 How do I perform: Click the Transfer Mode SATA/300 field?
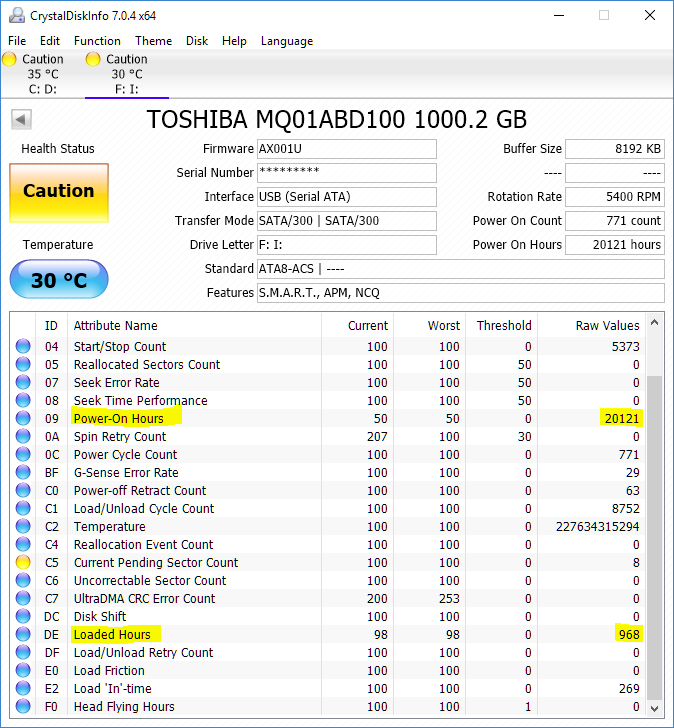point(347,221)
